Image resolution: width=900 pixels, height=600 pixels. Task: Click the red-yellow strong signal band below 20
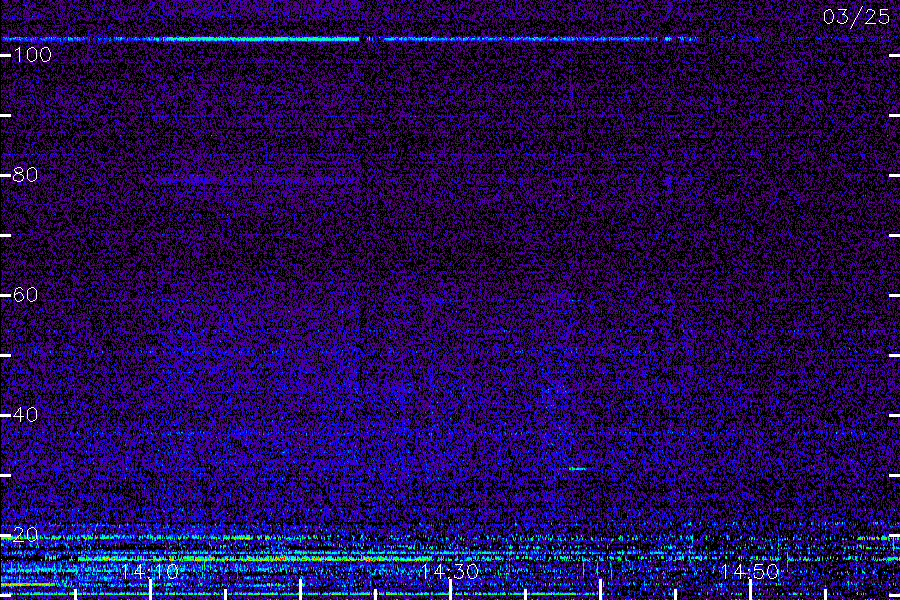click(x=255, y=558)
